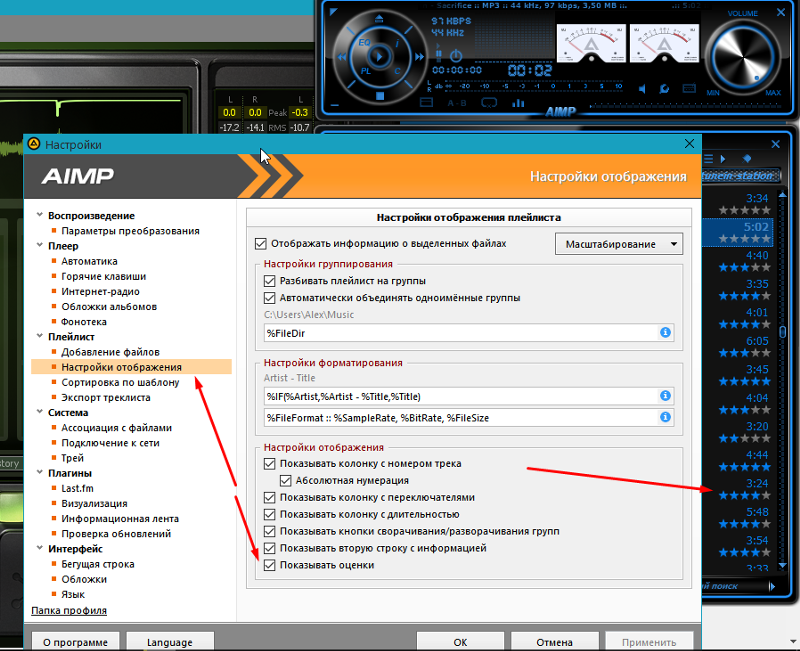Click info icon beside %FileFormat field
Viewport: 800px width, 651px height.
point(665,417)
